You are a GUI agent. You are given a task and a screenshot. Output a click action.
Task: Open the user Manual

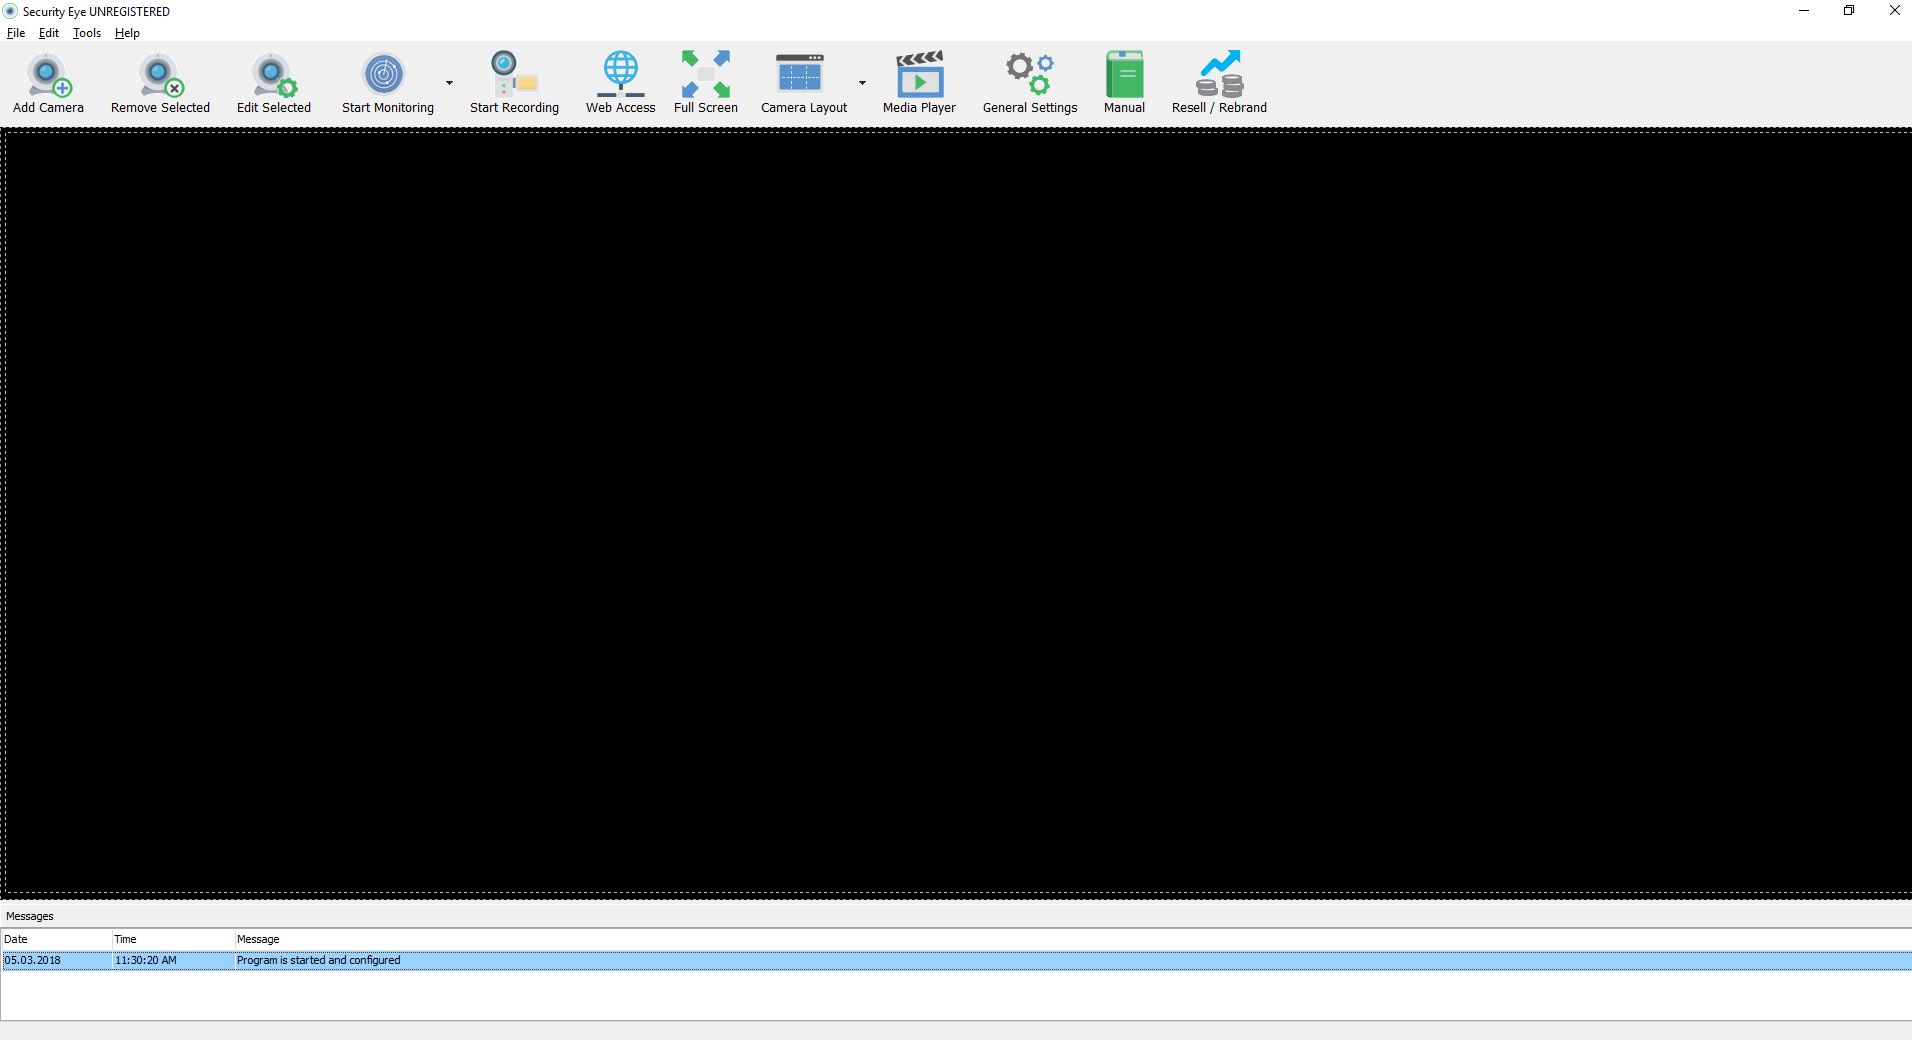tap(1123, 80)
